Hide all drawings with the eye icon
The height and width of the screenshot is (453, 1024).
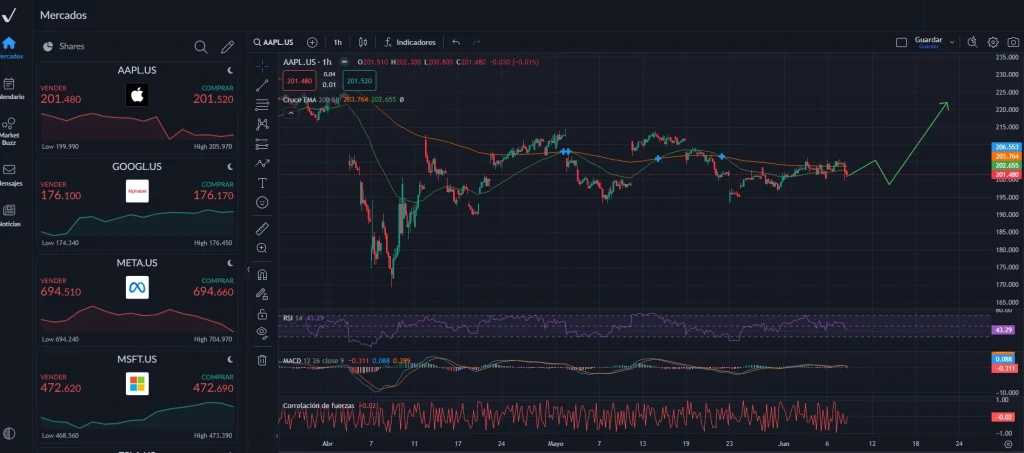coord(262,333)
